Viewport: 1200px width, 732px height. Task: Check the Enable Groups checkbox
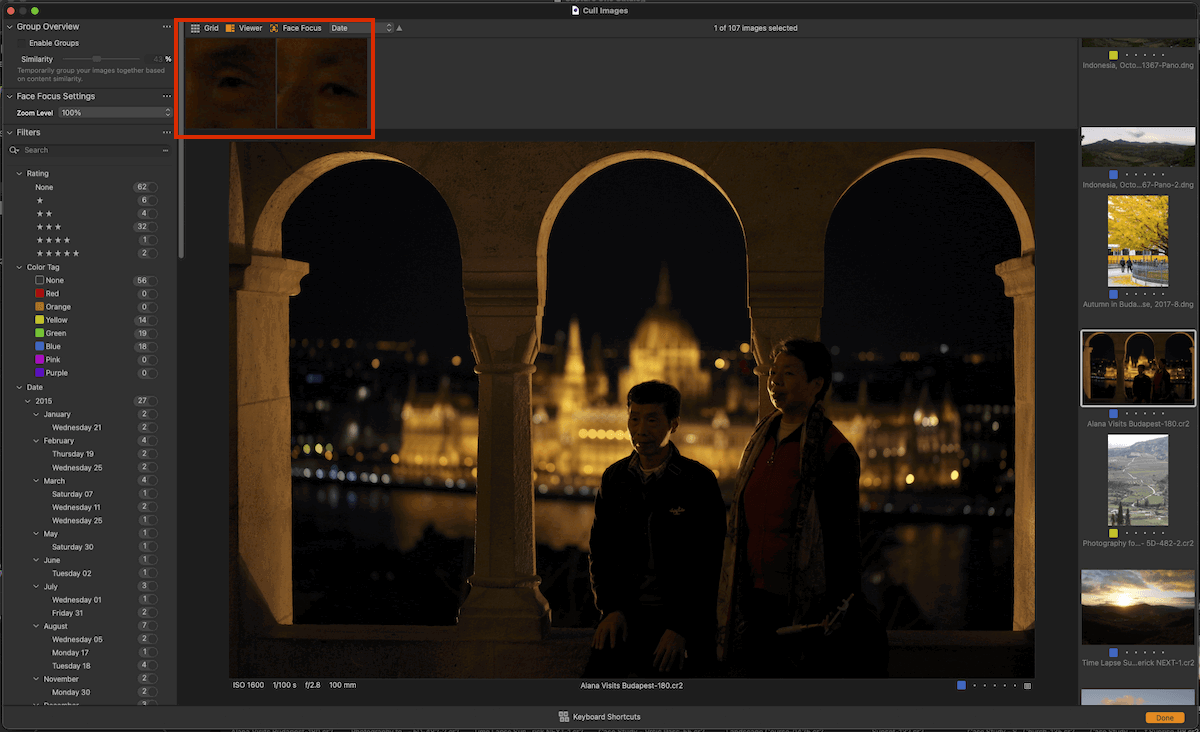pos(22,42)
